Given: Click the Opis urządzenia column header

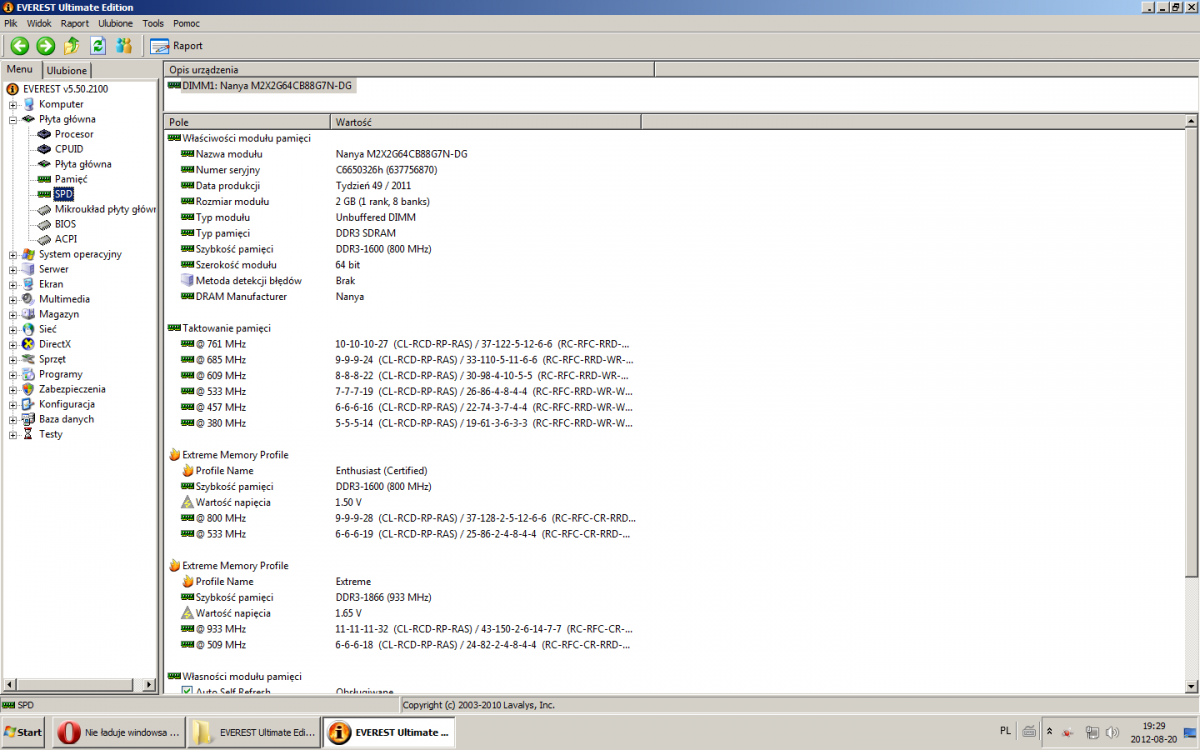Looking at the screenshot, I should coord(408,69).
